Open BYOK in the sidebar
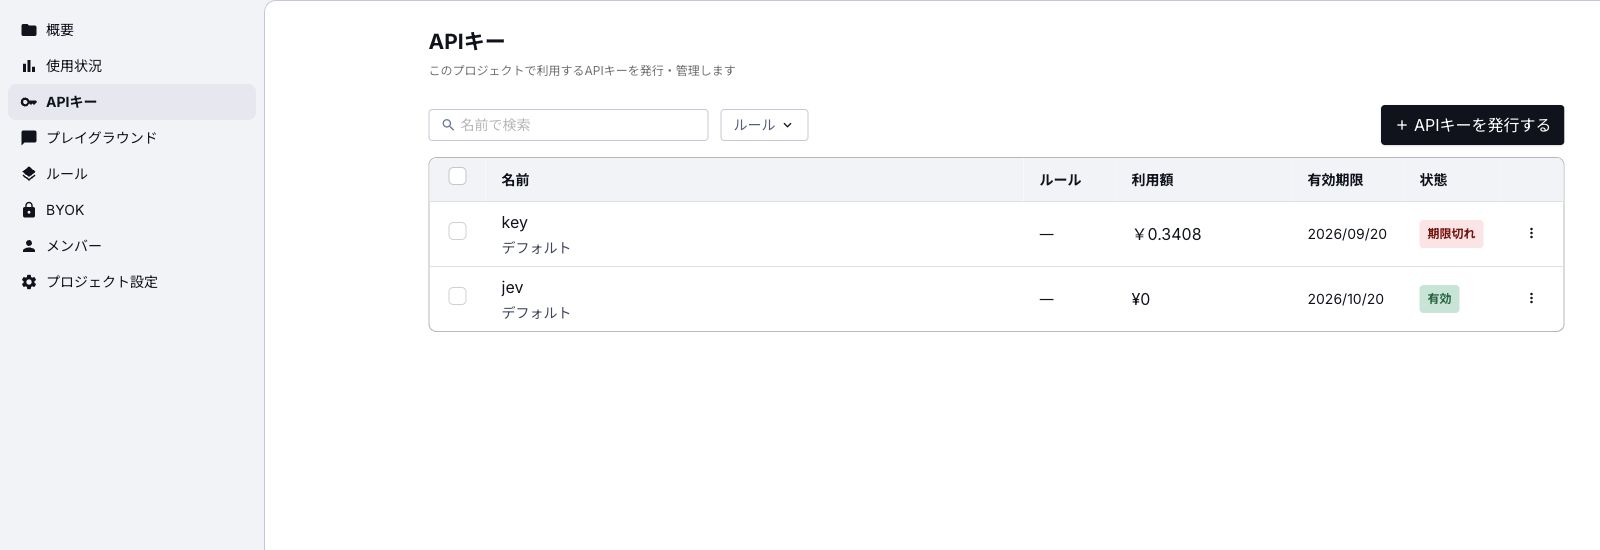Screen dimensions: 1600x550 (132, 210)
